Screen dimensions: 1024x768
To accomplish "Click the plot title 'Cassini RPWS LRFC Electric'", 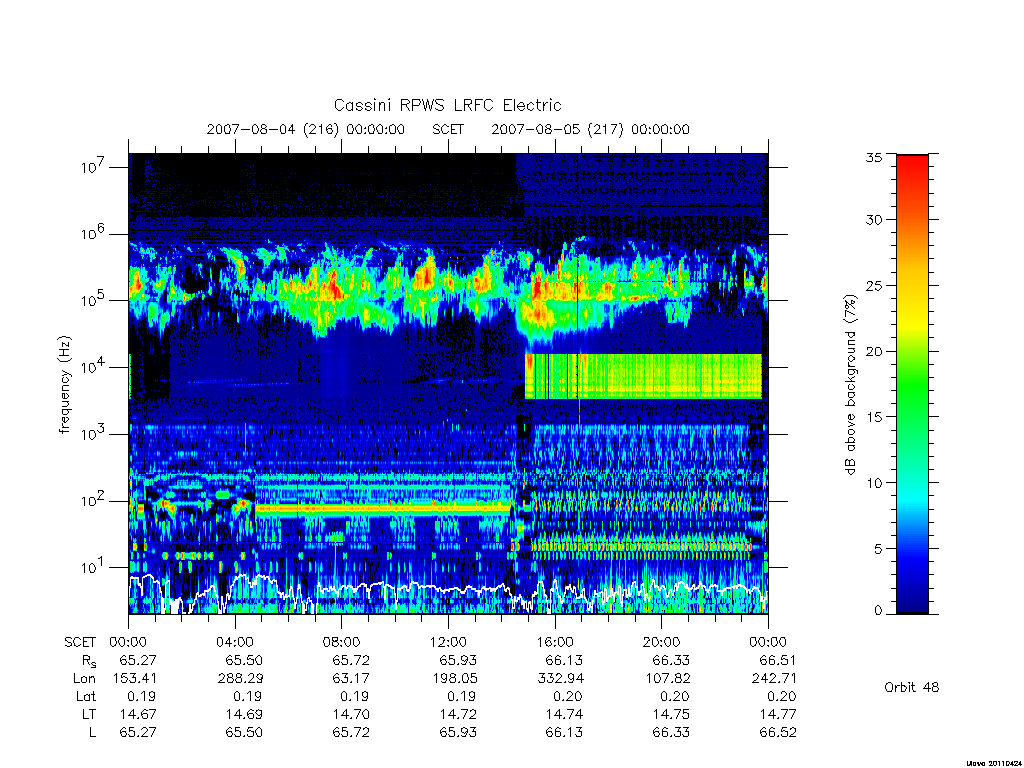I will coord(447,105).
